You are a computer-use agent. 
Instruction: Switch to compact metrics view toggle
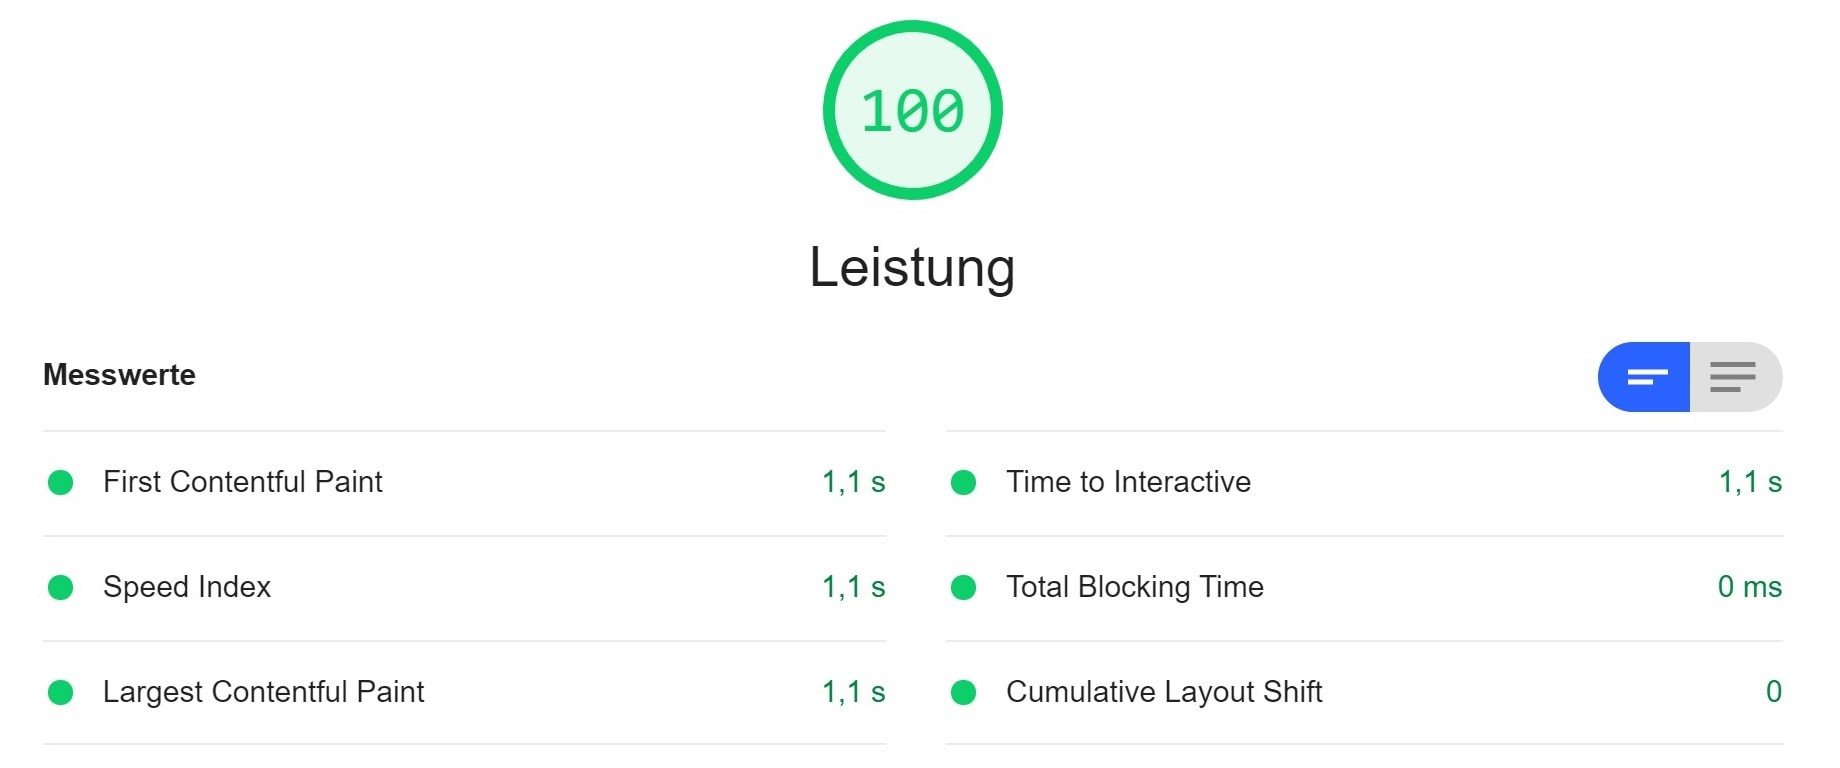click(x=1644, y=377)
